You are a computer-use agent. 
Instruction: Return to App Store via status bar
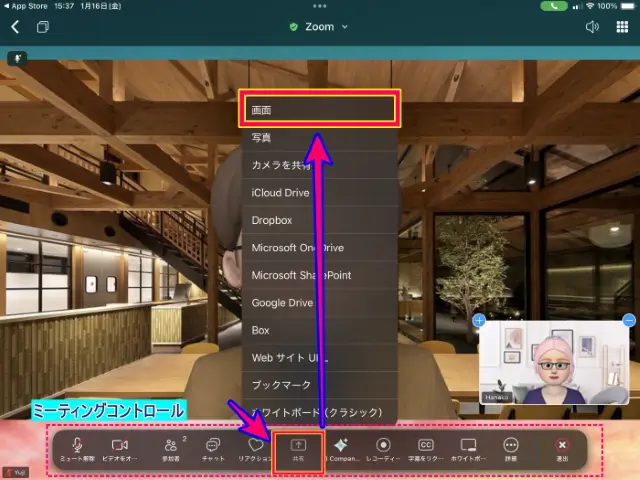[x=25, y=6]
